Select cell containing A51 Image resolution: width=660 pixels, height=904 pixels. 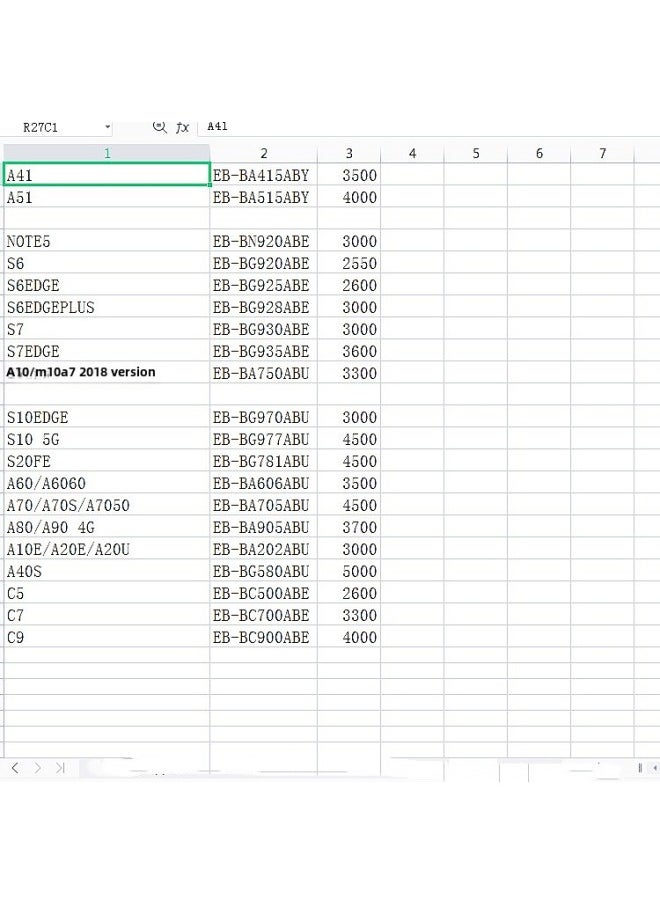[x=107, y=197]
